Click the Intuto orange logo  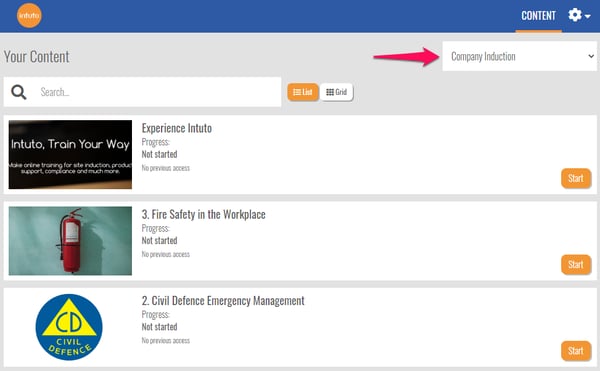tap(29, 15)
